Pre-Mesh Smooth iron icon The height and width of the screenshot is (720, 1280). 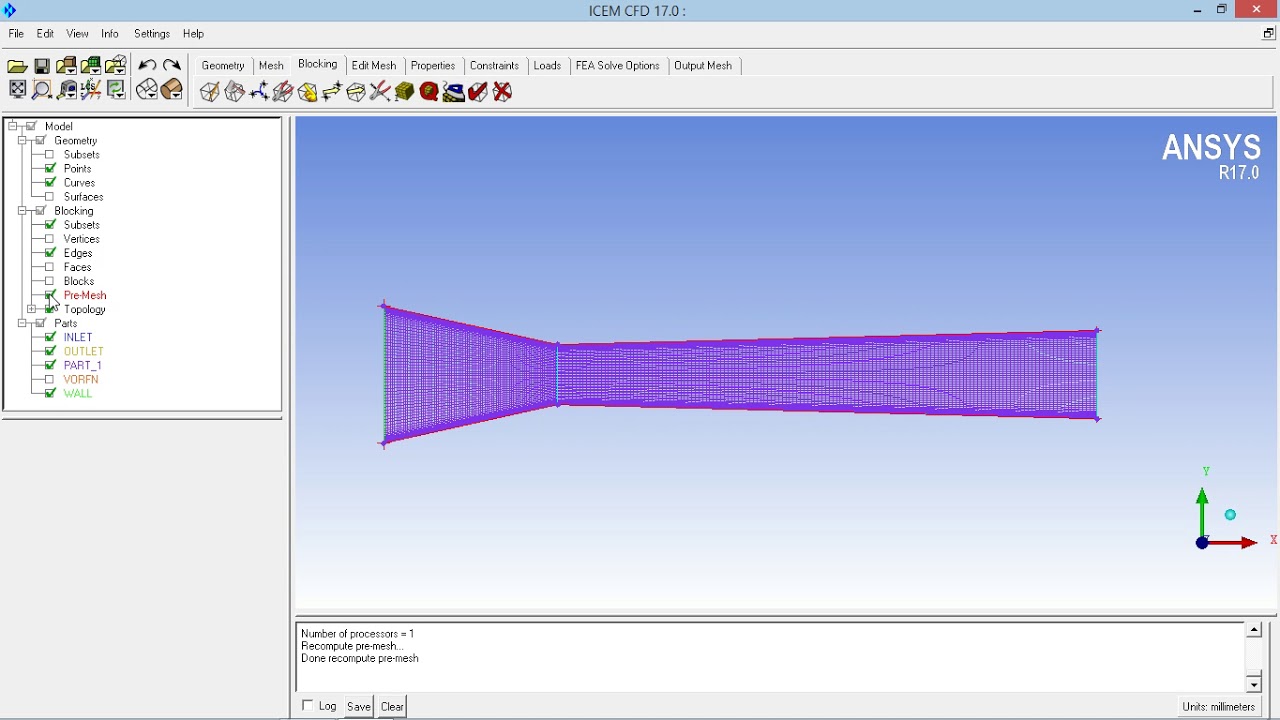(x=454, y=92)
